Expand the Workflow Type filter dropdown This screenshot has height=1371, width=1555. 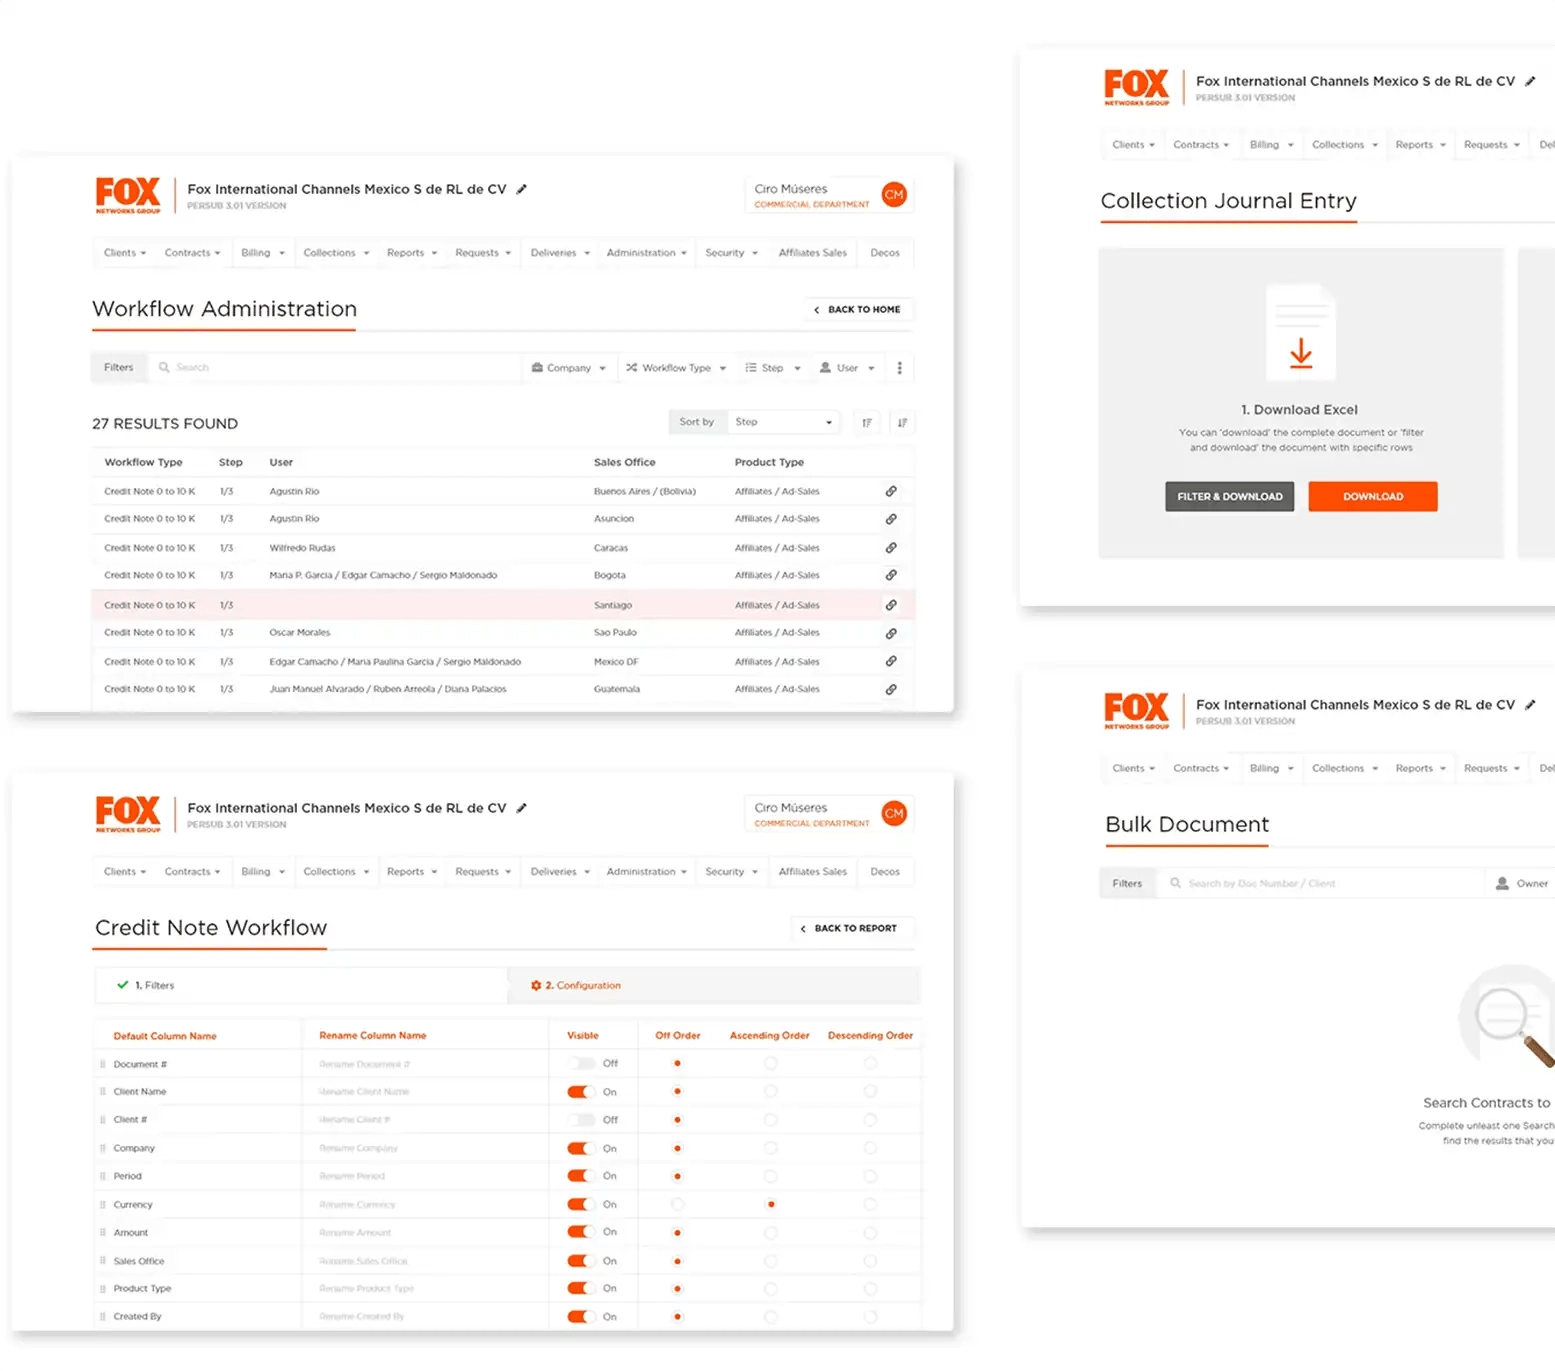coord(676,368)
